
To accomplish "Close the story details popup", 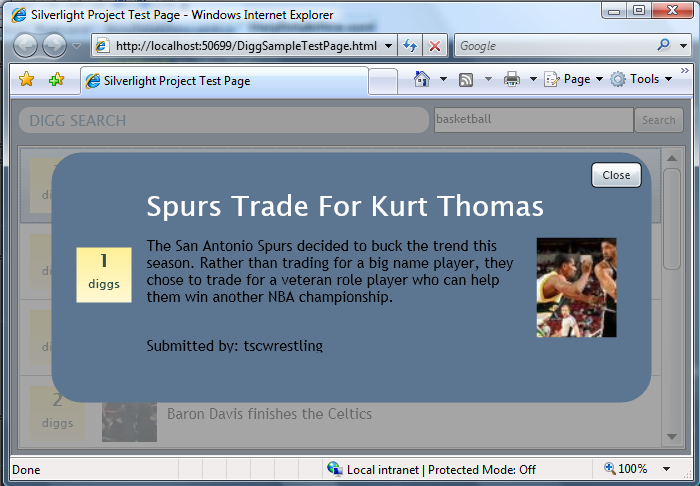I will coord(616,175).
